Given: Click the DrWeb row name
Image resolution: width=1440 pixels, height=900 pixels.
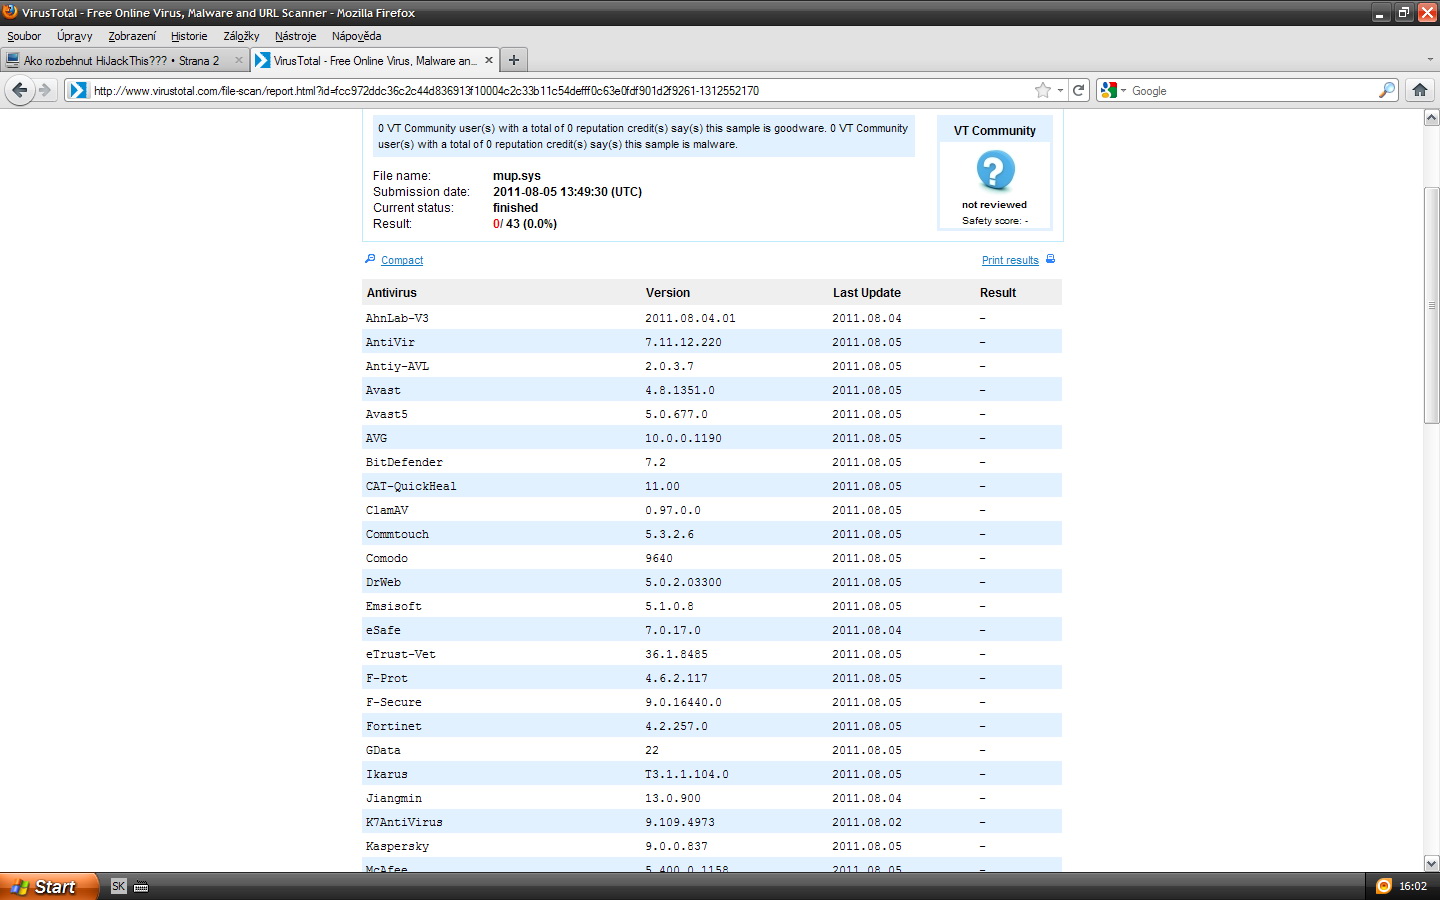Looking at the screenshot, I should pos(383,582).
